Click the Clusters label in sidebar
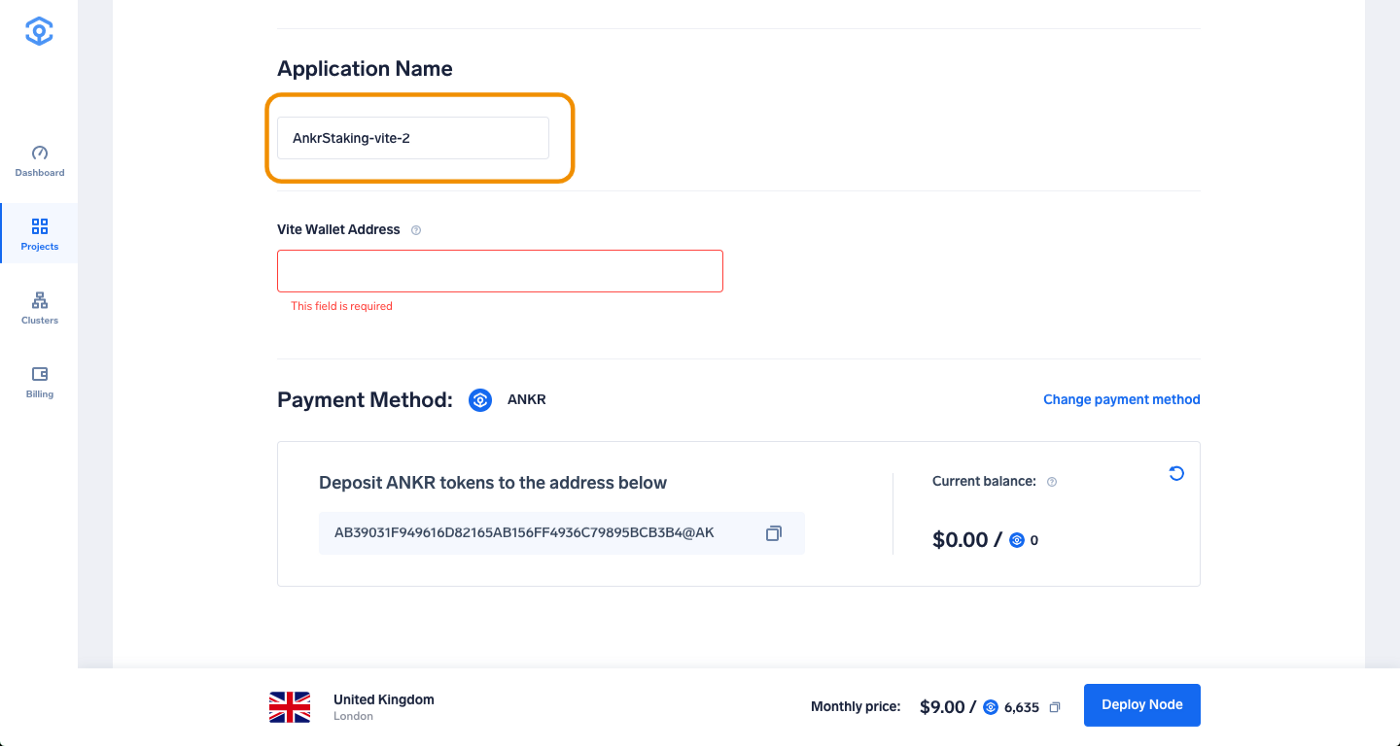Viewport: 1400px width, 747px height. pyautogui.click(x=39, y=320)
